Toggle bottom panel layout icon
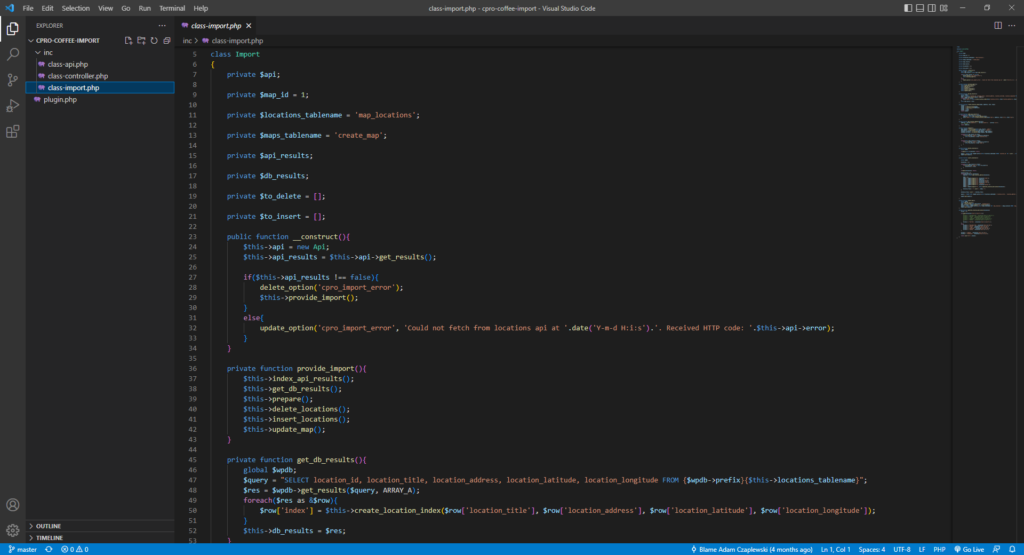 [920, 8]
